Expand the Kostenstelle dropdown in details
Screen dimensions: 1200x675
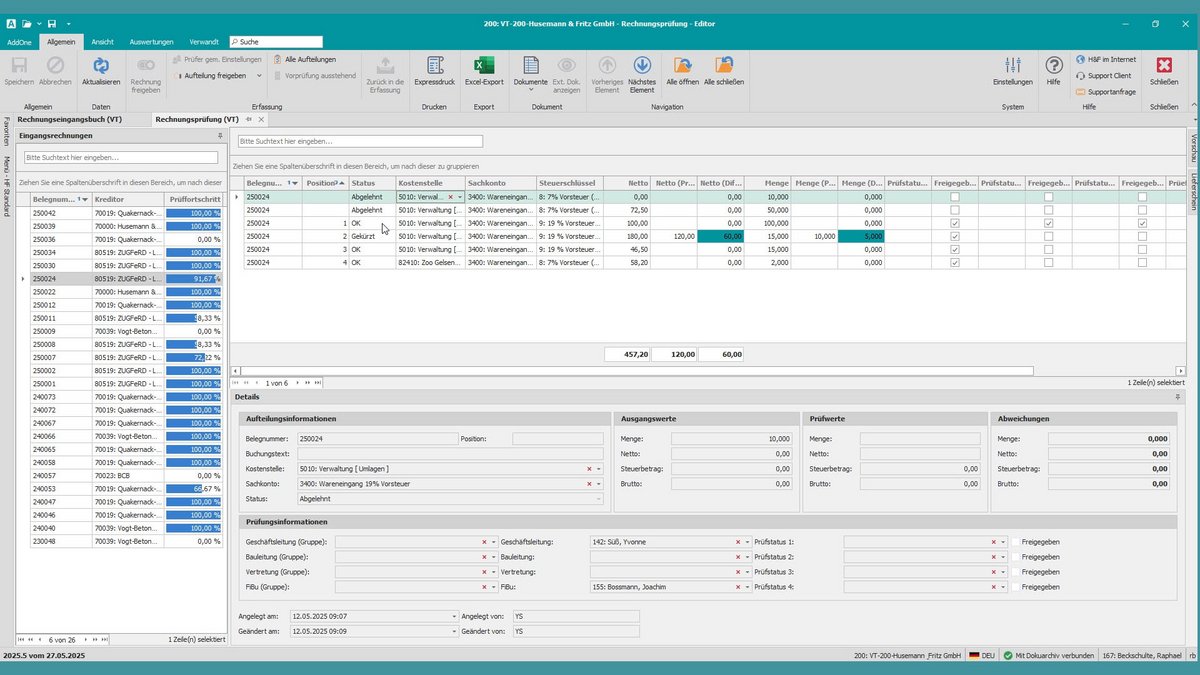(x=599, y=469)
